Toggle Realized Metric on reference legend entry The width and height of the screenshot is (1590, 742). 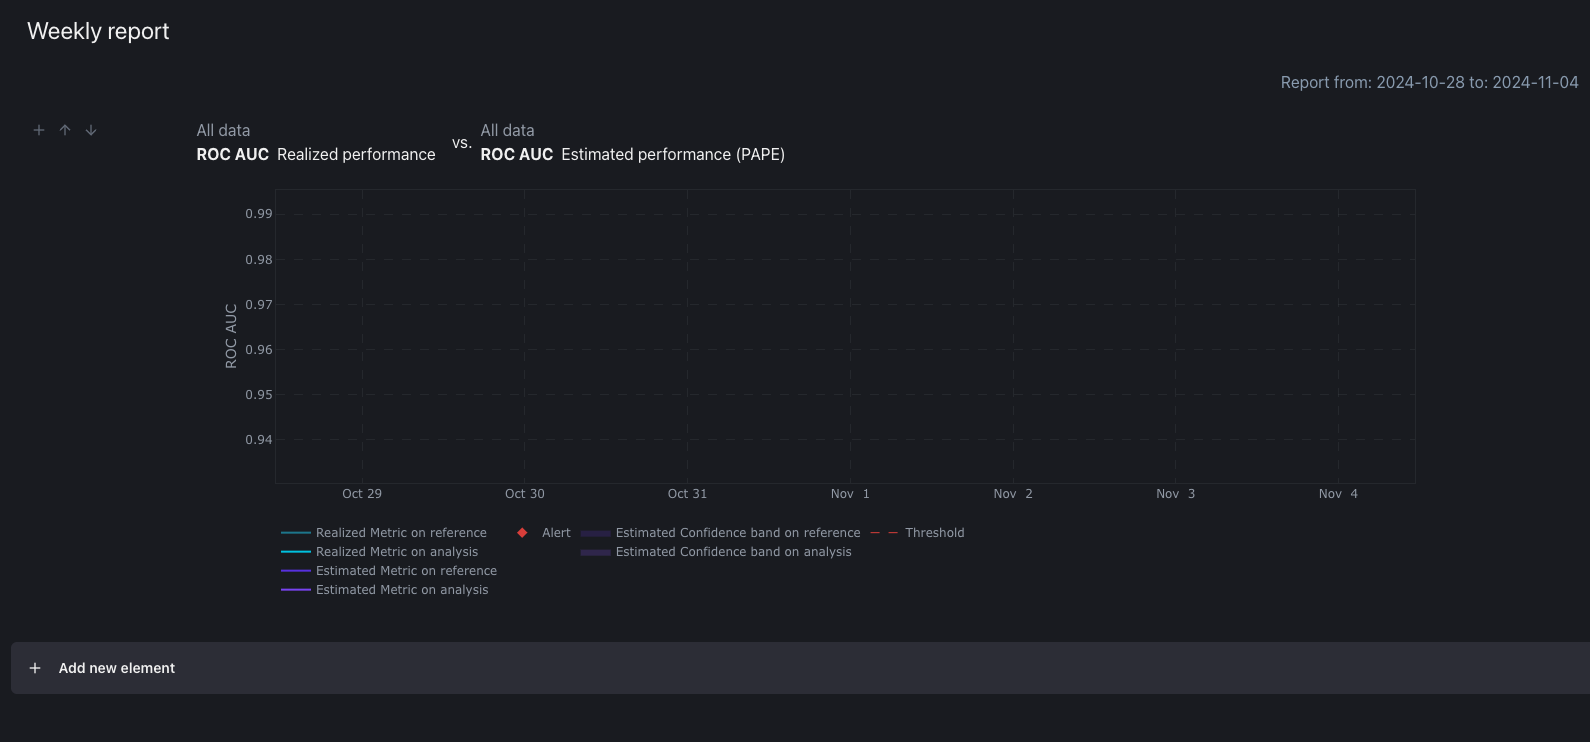[401, 533]
